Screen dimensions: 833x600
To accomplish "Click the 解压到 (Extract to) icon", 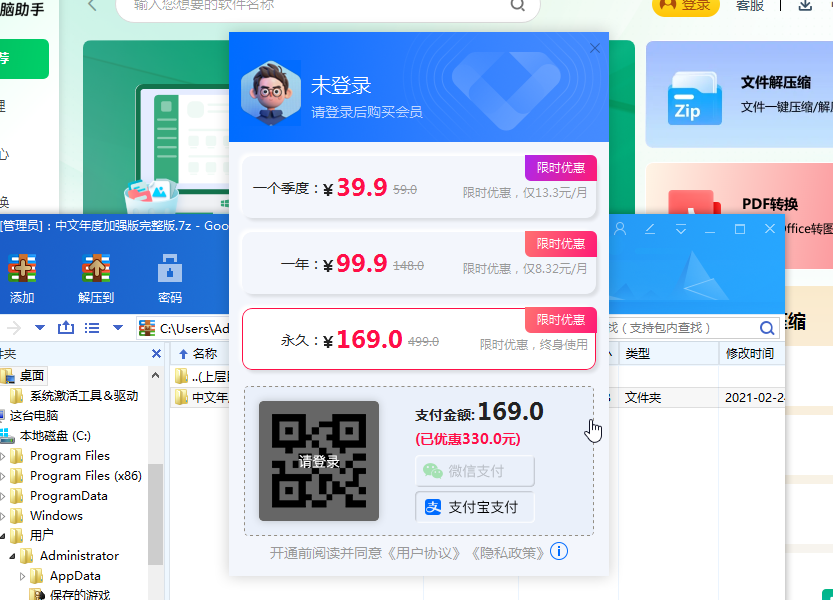I will [x=96, y=269].
